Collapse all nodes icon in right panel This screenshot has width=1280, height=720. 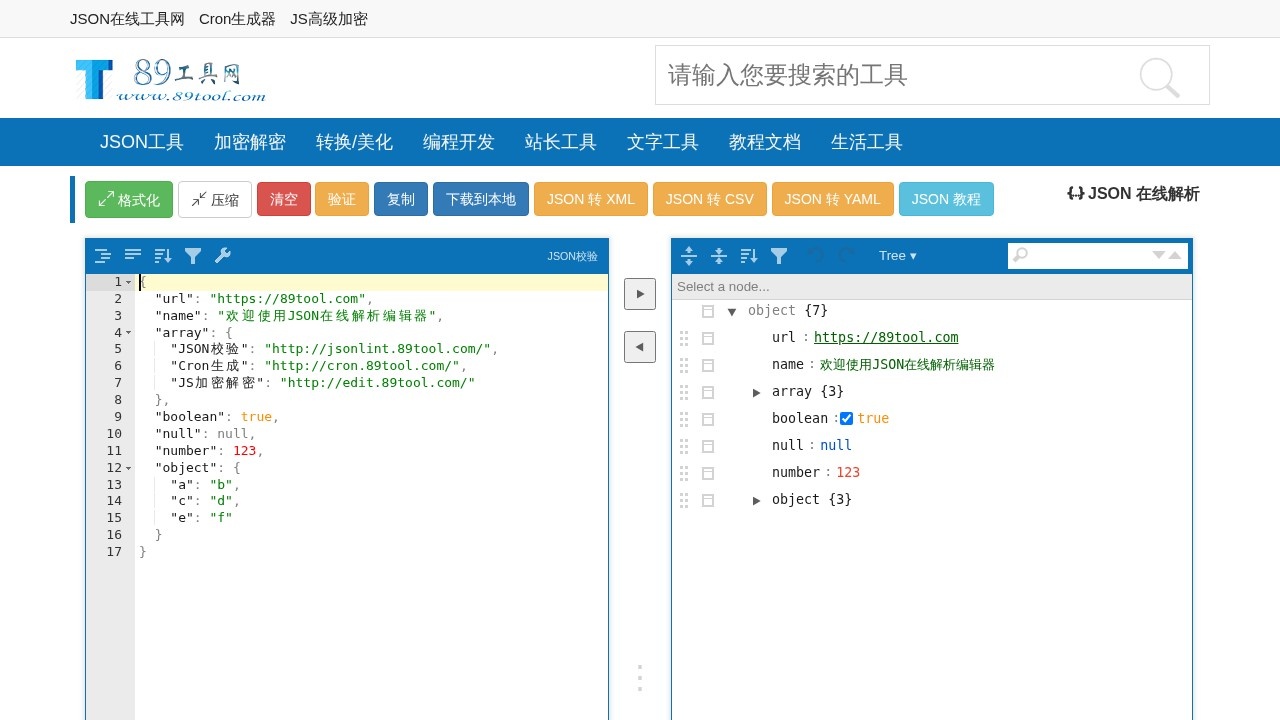[719, 256]
